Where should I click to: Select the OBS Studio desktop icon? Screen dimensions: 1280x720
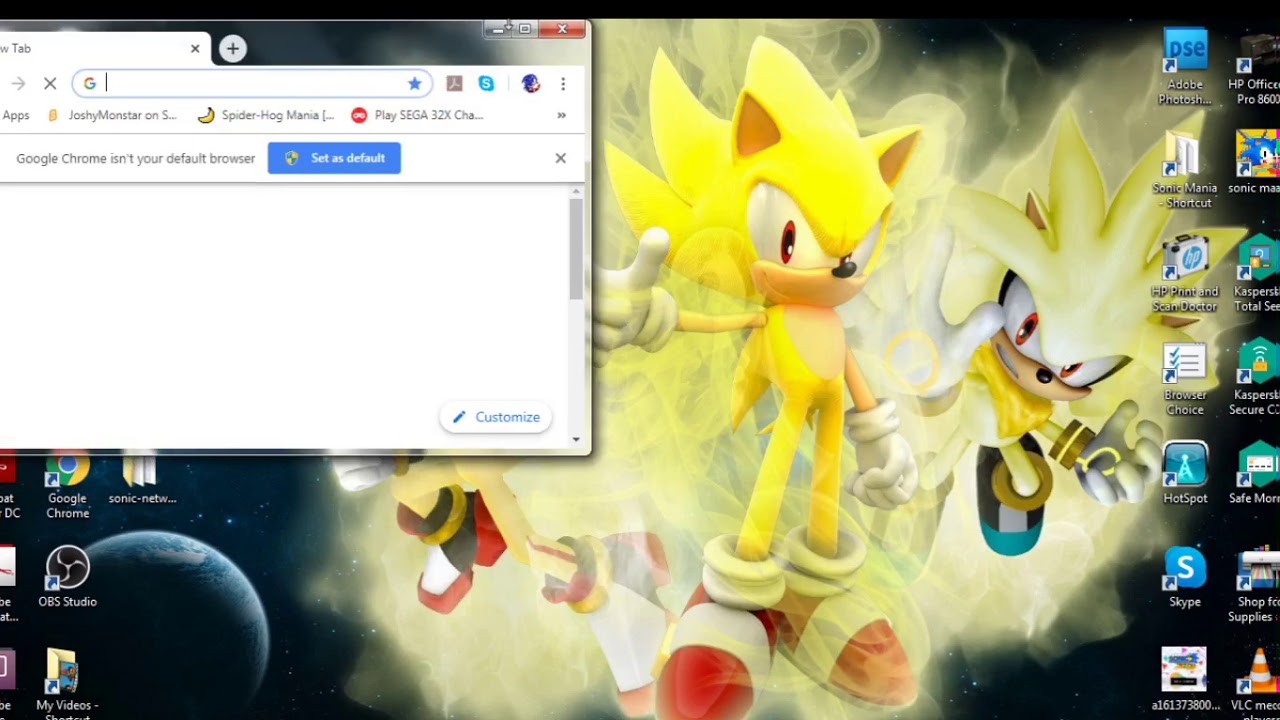pyautogui.click(x=67, y=577)
